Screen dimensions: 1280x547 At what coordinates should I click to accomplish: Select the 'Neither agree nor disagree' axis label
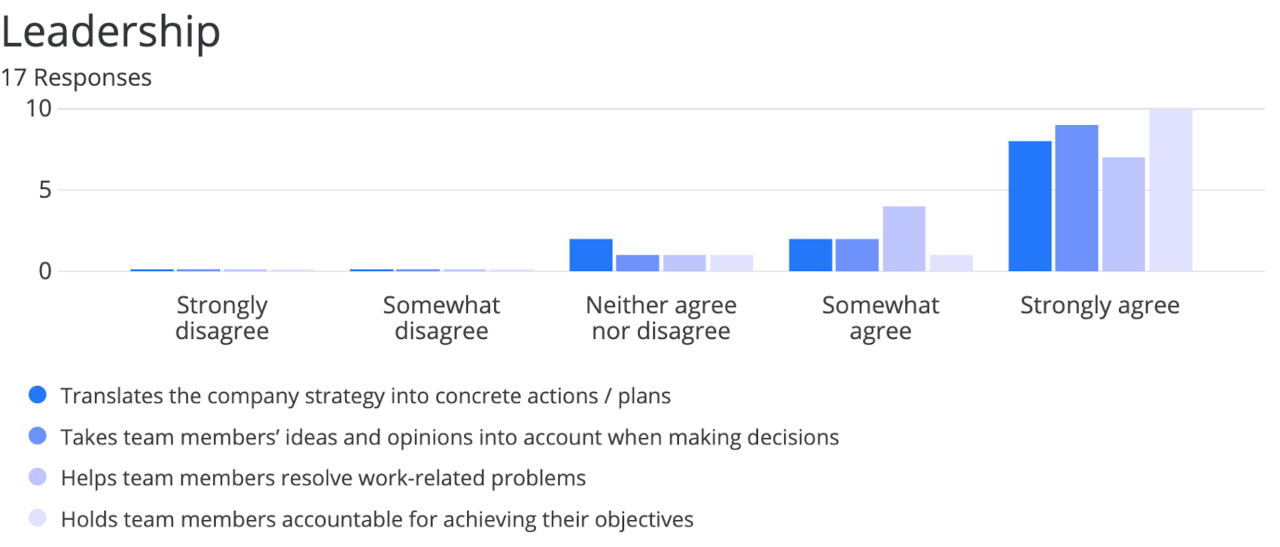[x=661, y=318]
